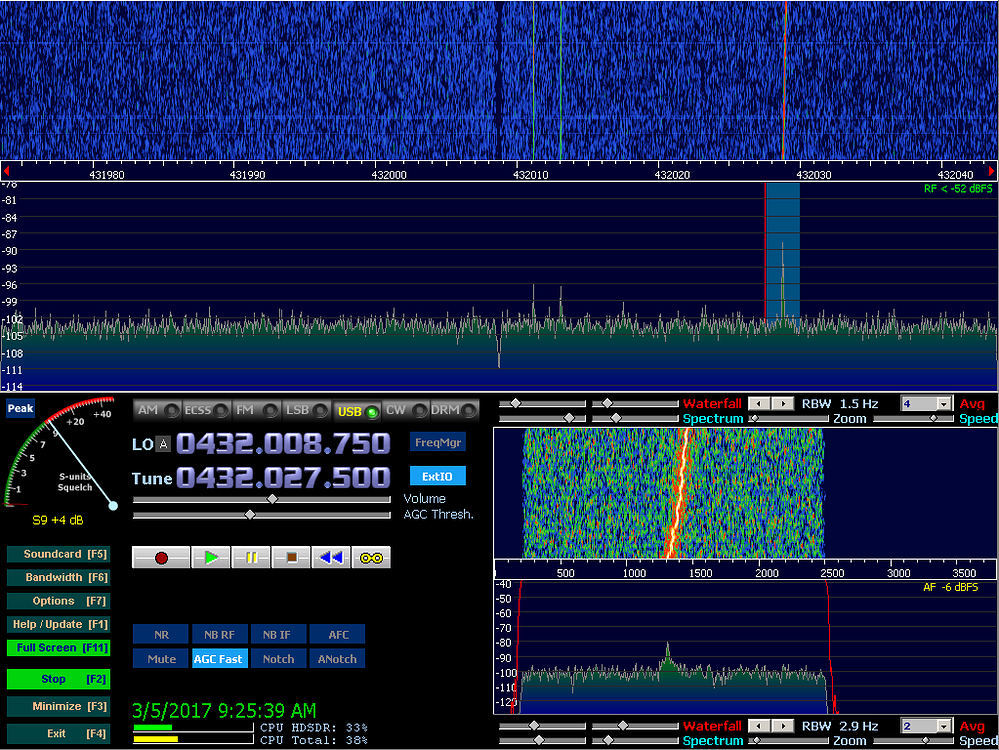Image resolution: width=999 pixels, height=750 pixels.
Task: Click the AF -6 dBFS indicator
Action: click(x=950, y=587)
